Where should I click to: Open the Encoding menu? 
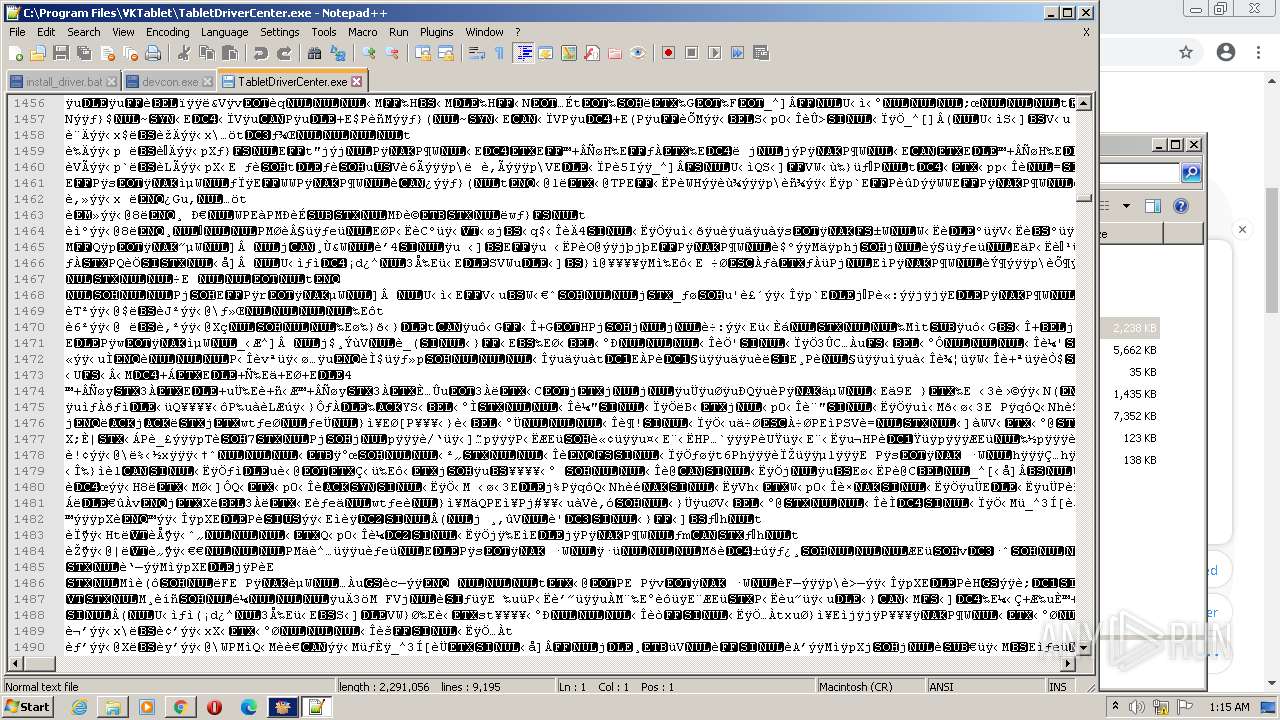click(167, 32)
